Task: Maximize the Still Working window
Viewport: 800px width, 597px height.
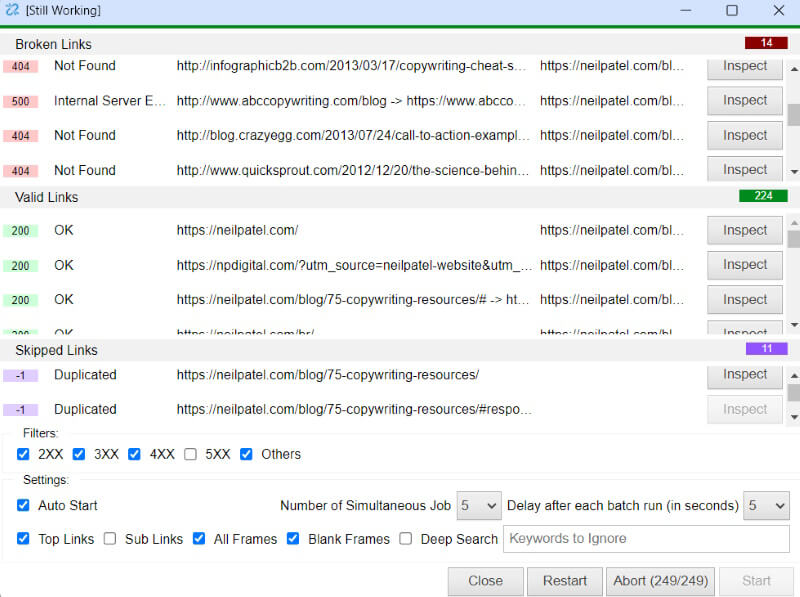Action: tap(732, 10)
